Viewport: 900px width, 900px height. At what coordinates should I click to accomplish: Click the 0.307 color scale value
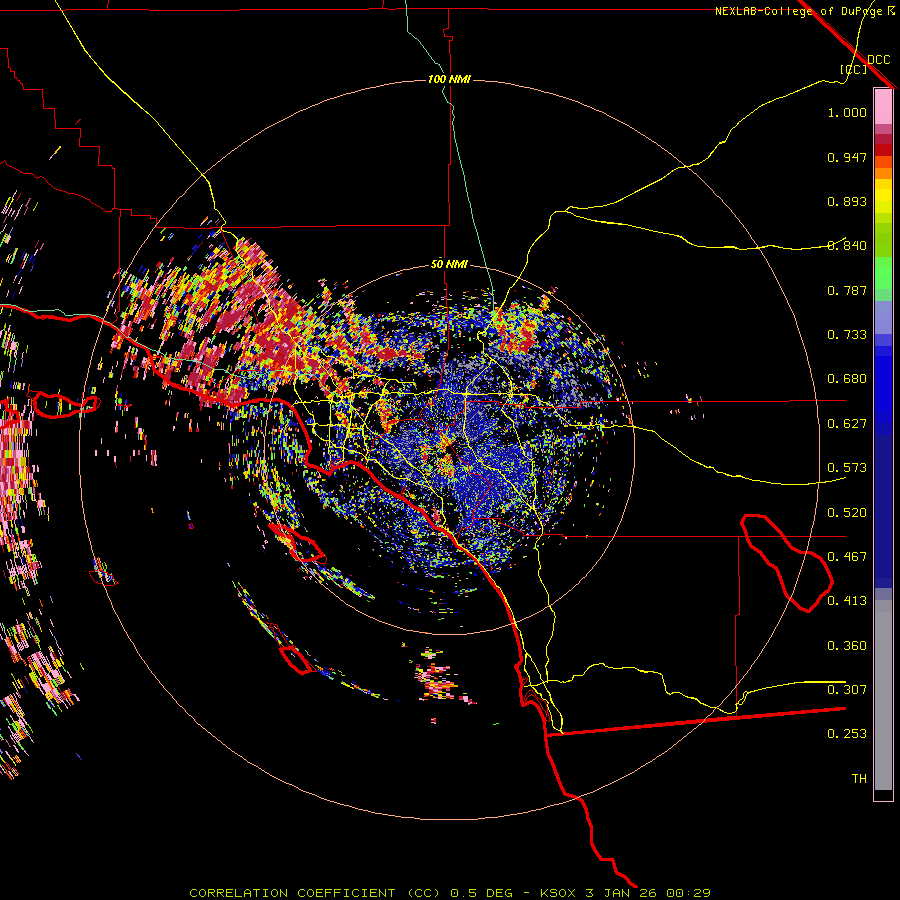pyautogui.click(x=847, y=690)
